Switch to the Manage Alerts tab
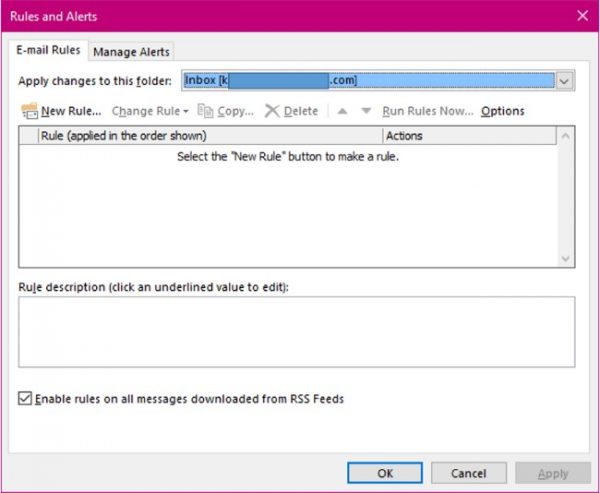 tap(131, 52)
